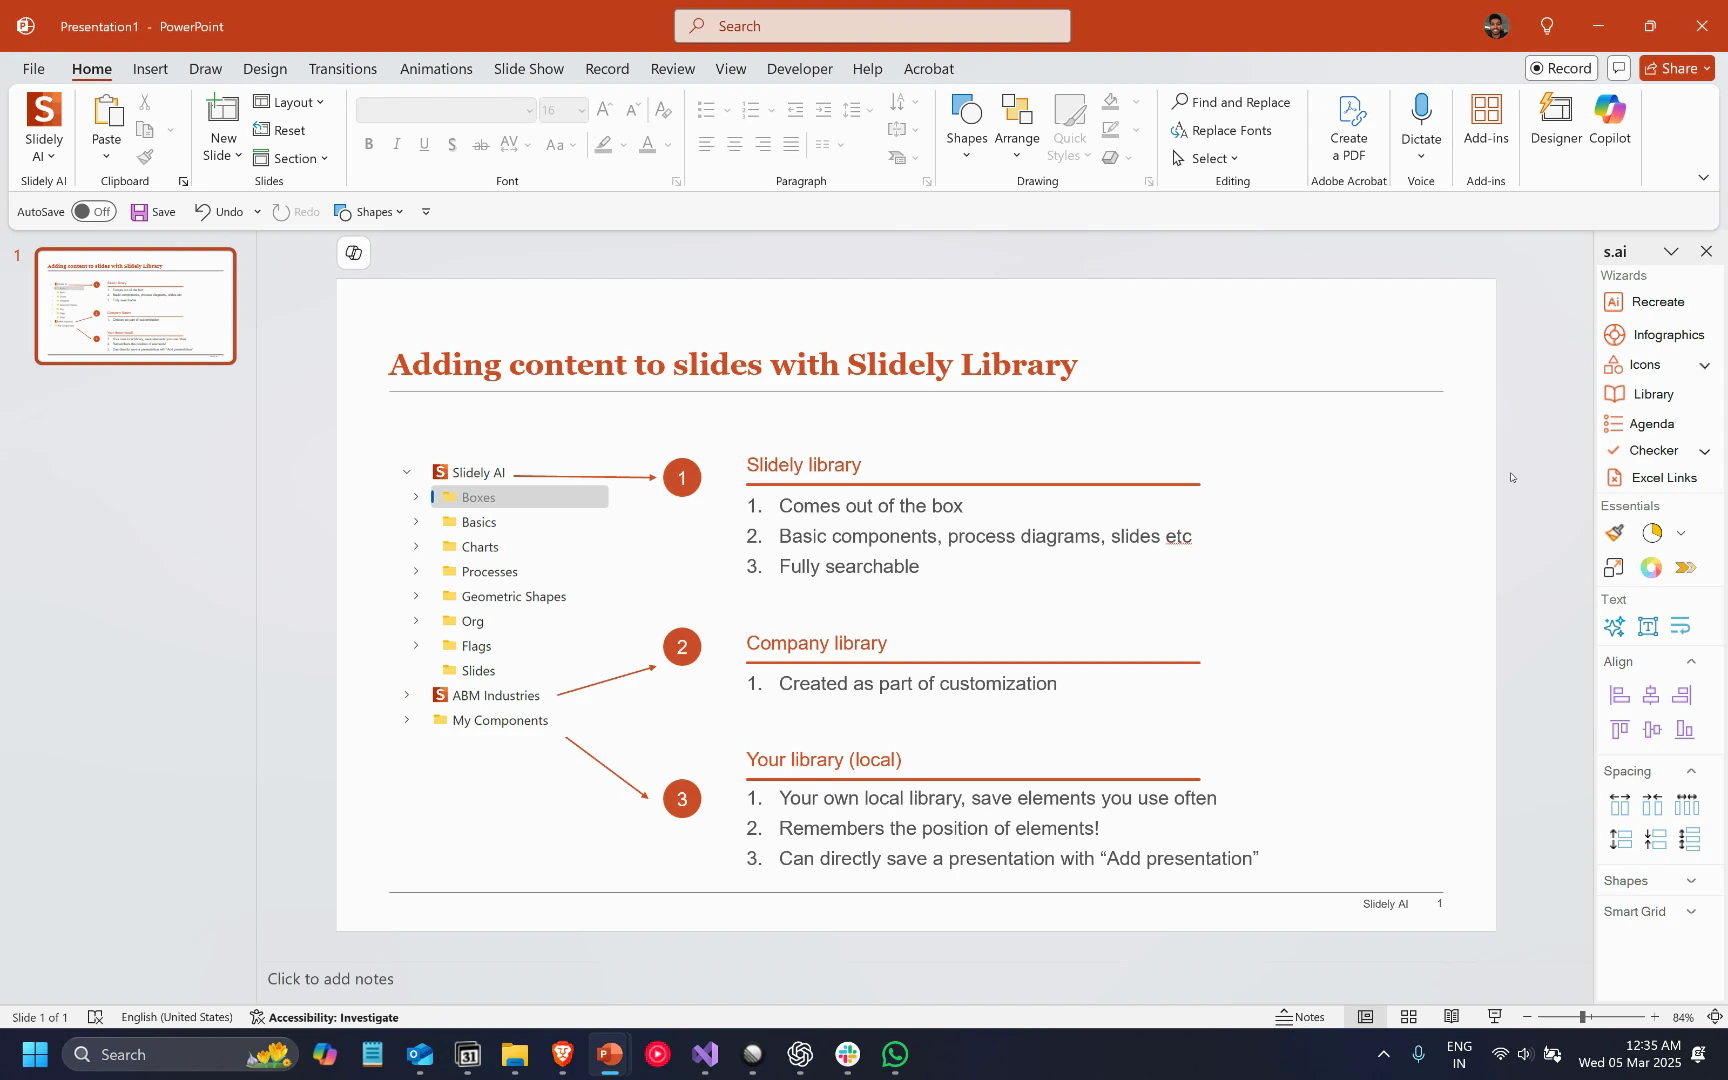Open the Add-ins button
The height and width of the screenshot is (1080, 1728).
(1486, 120)
